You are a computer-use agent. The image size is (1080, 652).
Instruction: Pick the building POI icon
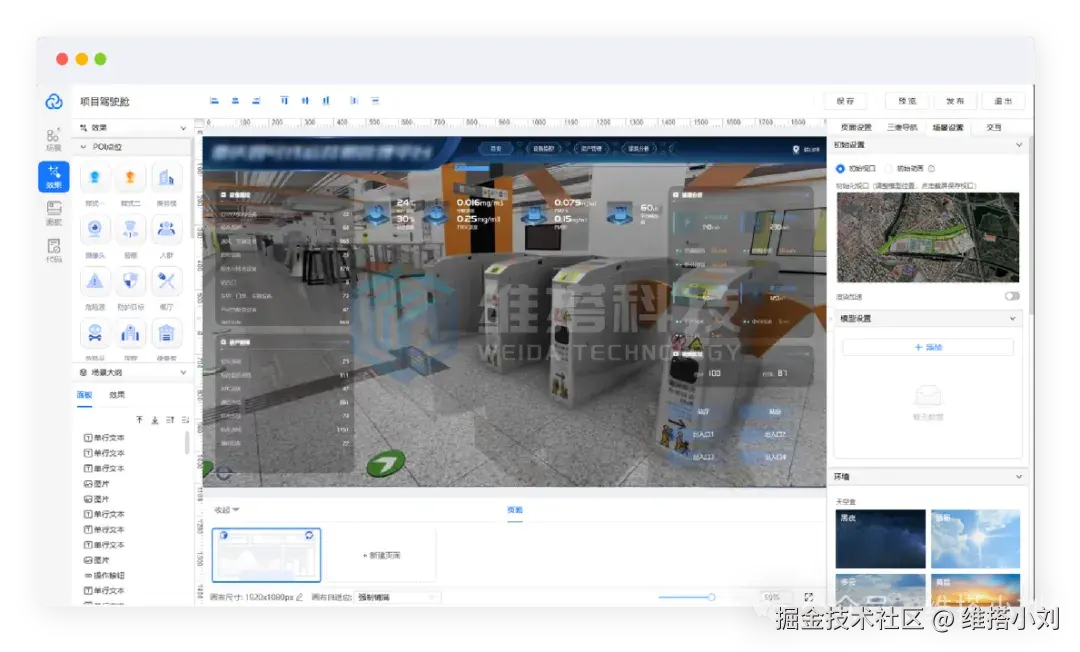click(x=166, y=178)
